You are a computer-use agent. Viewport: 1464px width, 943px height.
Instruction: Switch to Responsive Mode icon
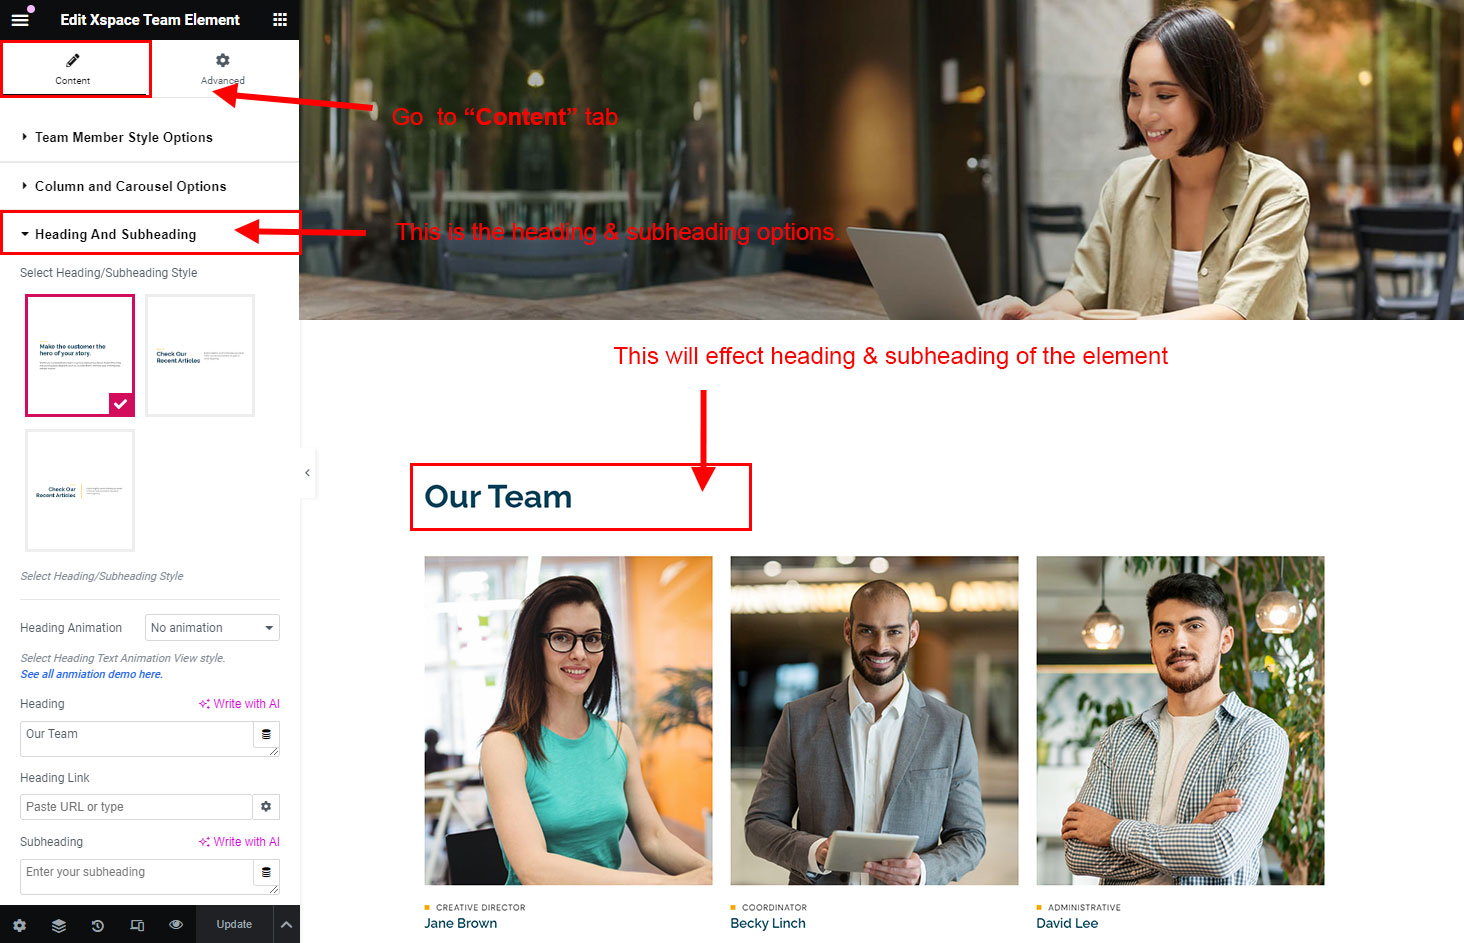point(137,925)
